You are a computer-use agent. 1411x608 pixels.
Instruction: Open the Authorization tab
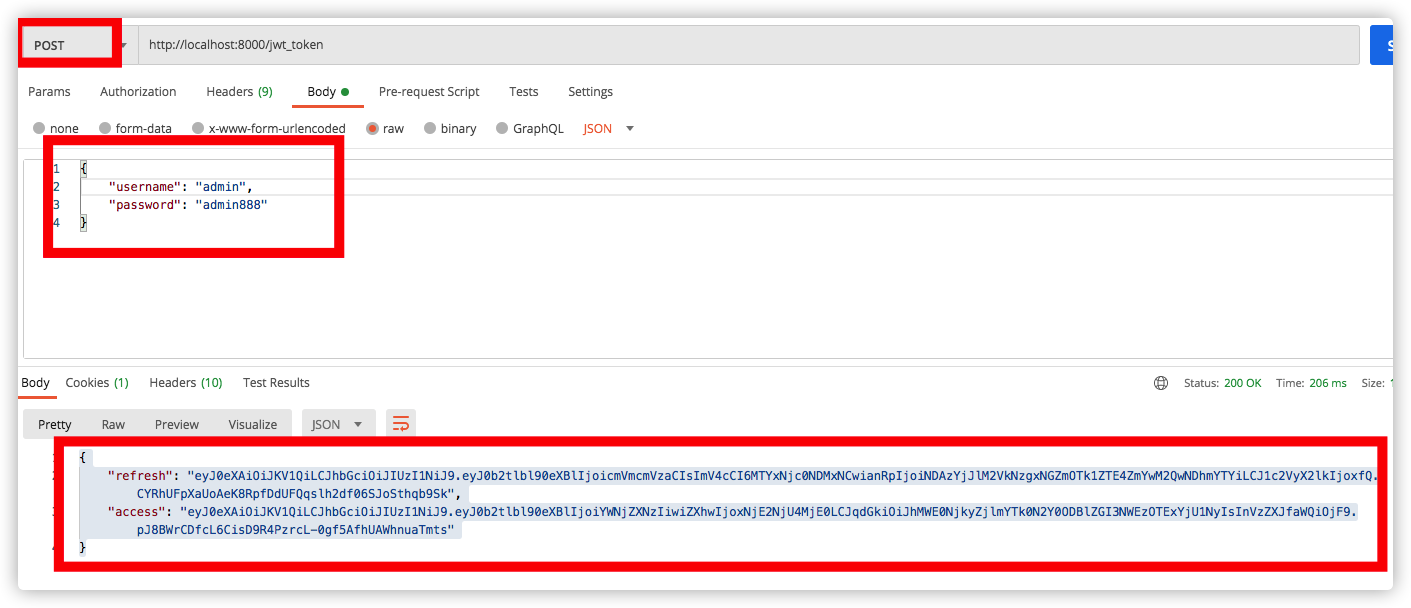(x=138, y=92)
